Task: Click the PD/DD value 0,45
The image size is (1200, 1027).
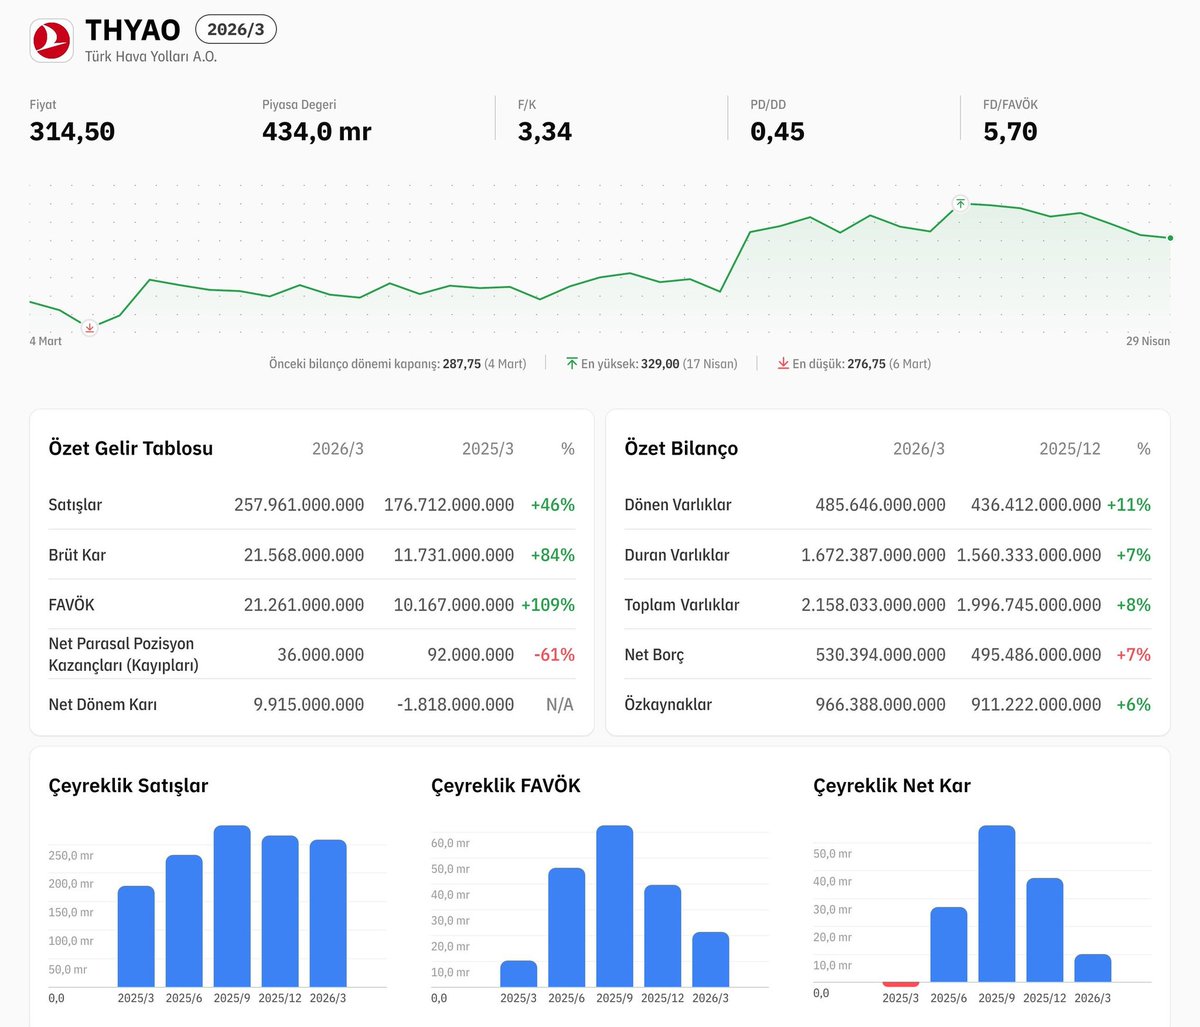Action: pos(777,131)
